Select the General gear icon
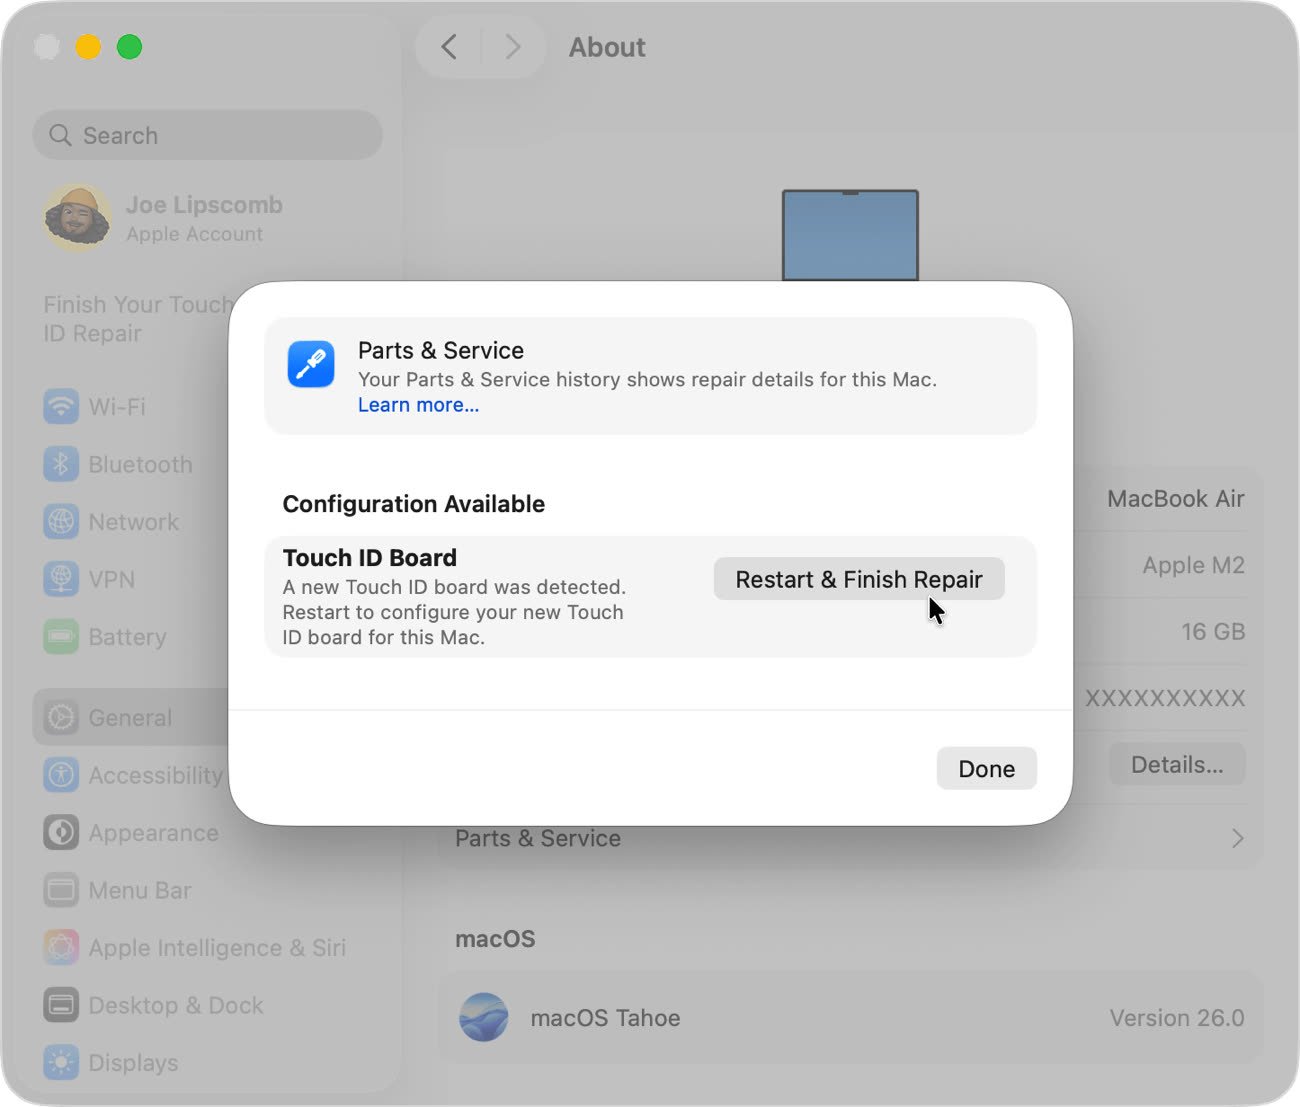The image size is (1300, 1107). click(61, 717)
